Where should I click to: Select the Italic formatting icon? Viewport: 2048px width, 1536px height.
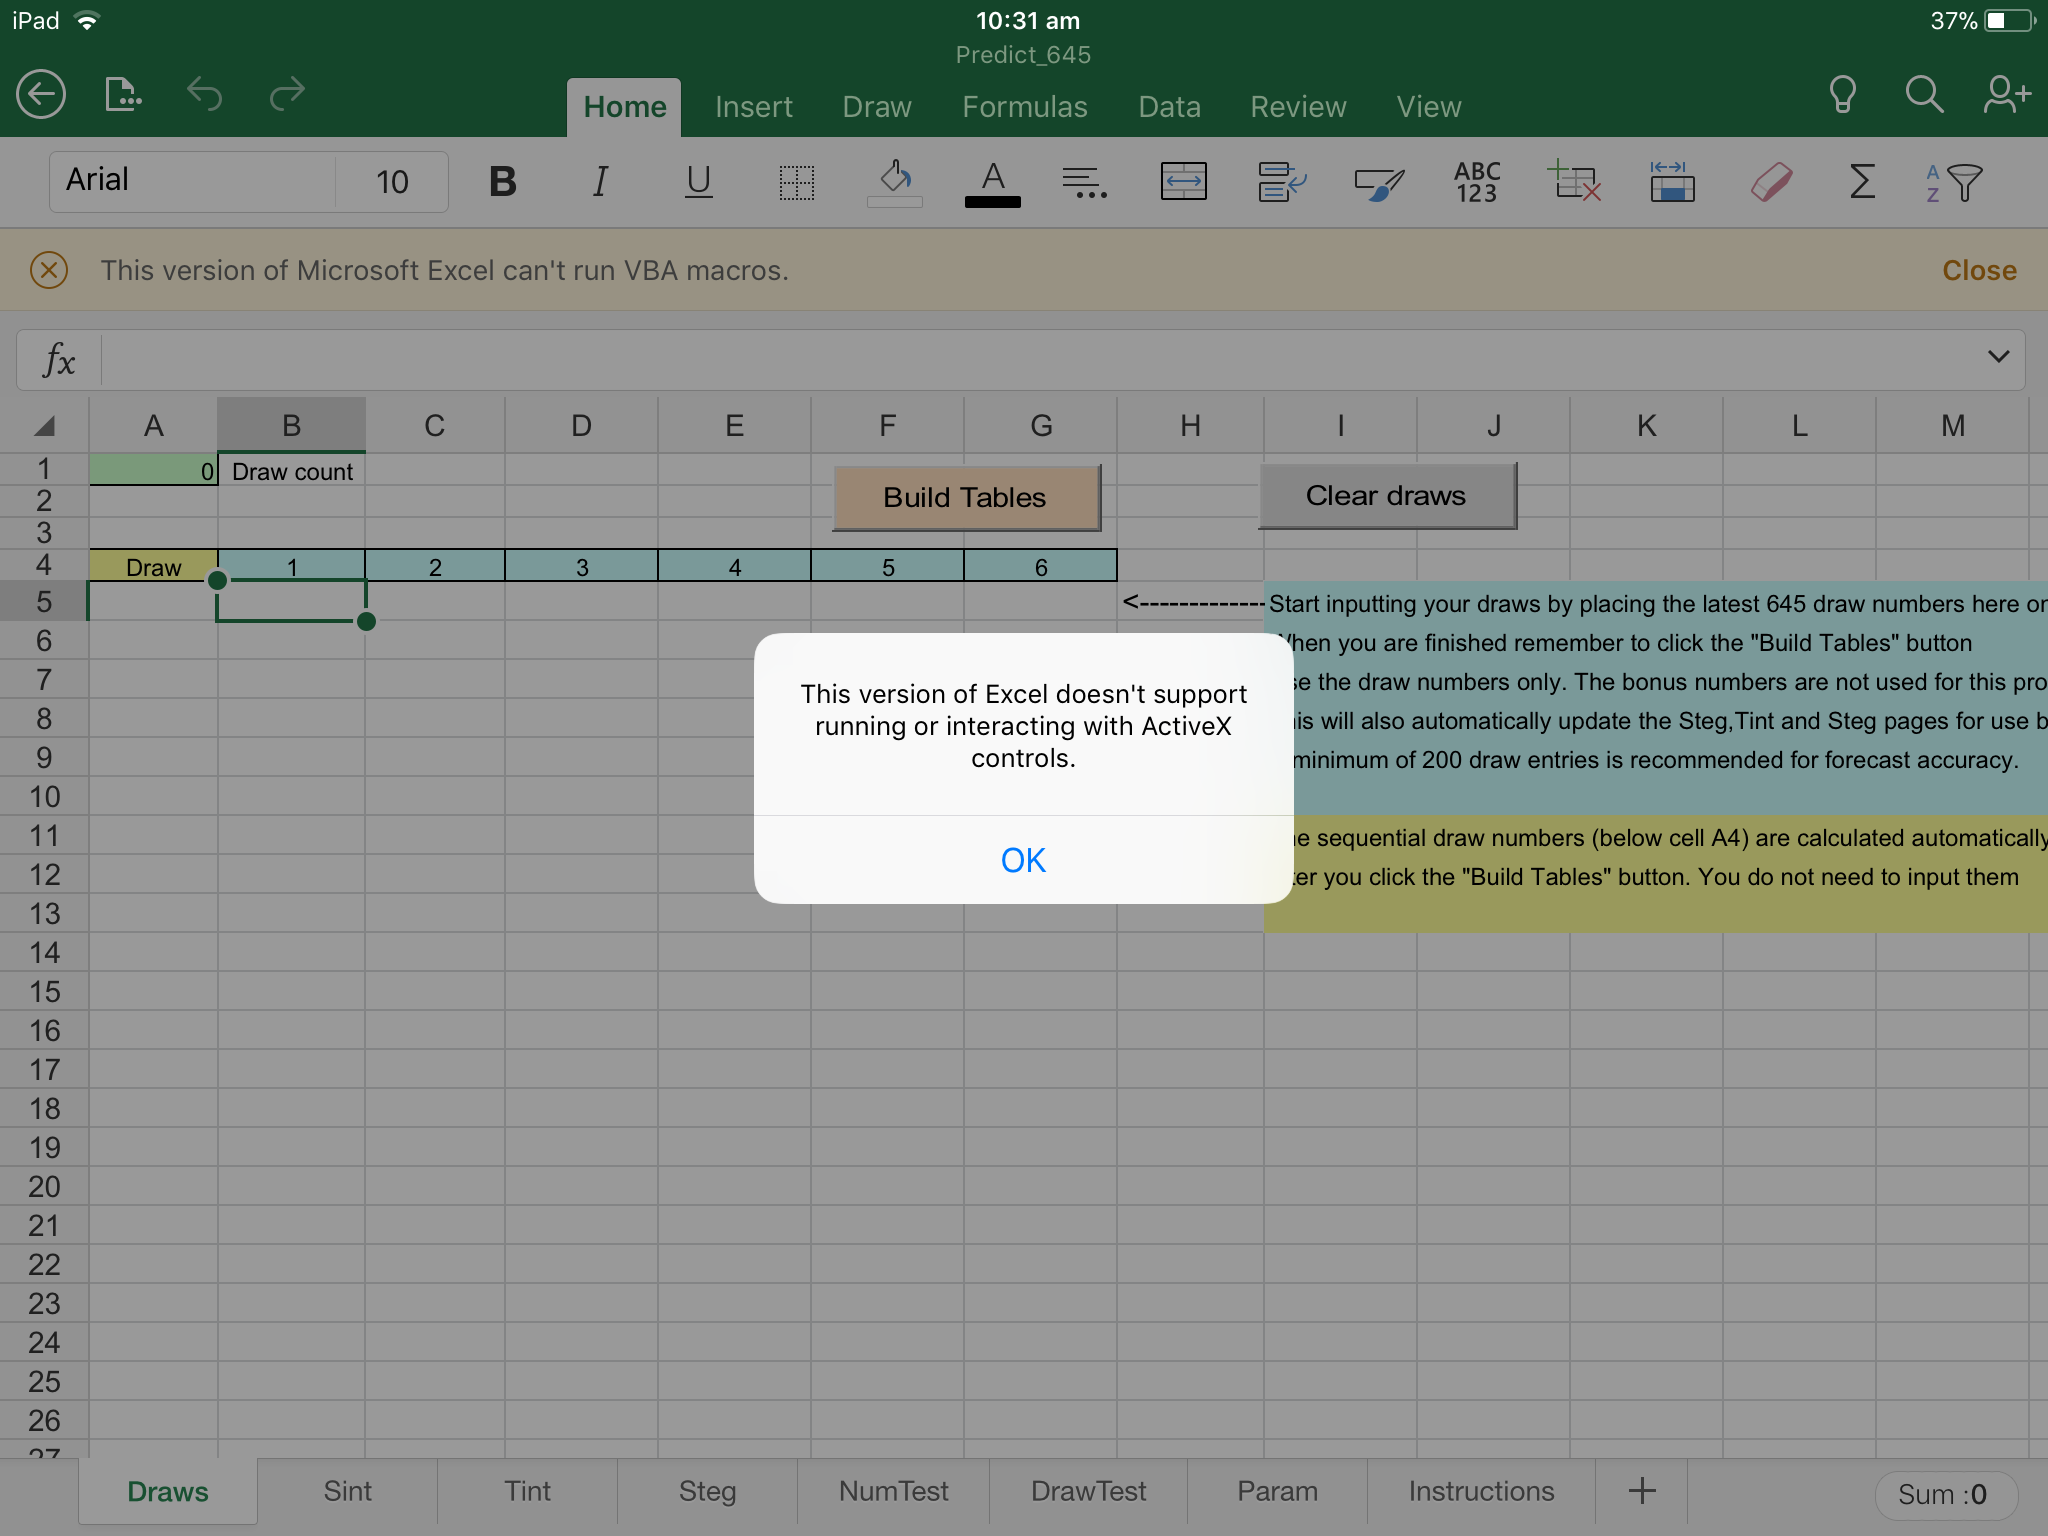(x=598, y=181)
